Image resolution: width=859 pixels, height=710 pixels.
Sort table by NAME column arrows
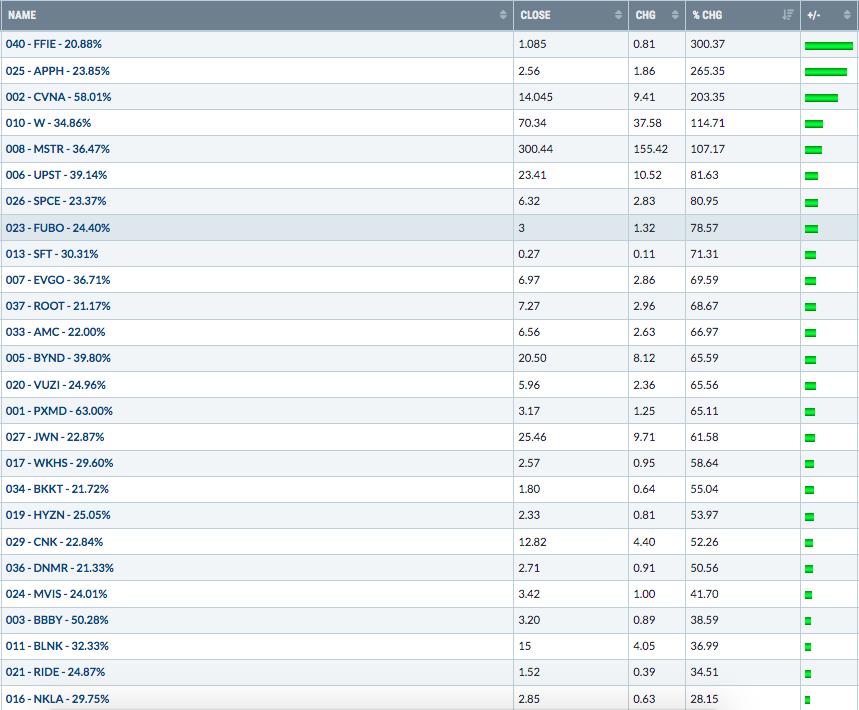point(503,15)
